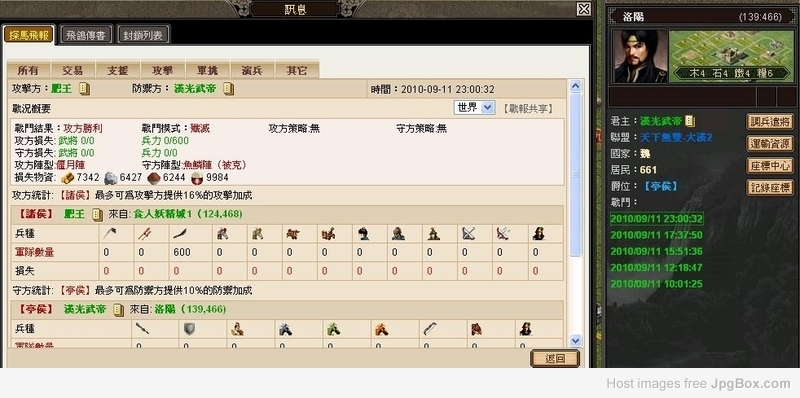Open battle record 2010/09/11 17:37:50
800x398 pixels.
pos(656,235)
